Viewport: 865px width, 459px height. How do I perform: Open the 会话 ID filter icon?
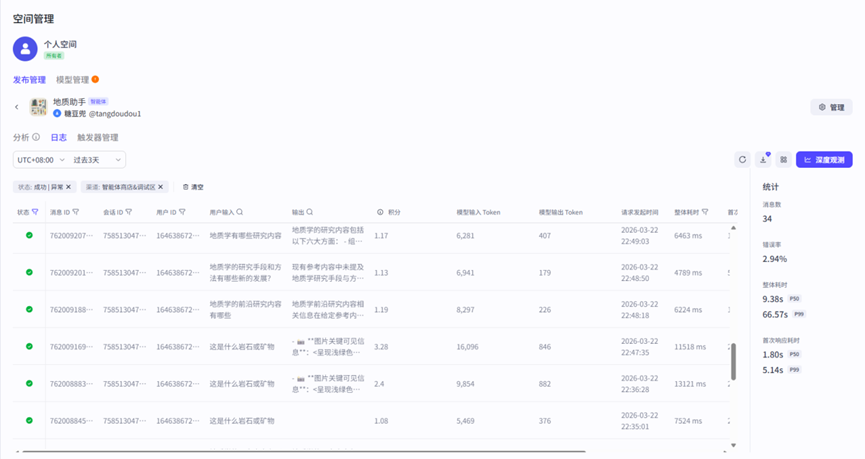tap(129, 212)
